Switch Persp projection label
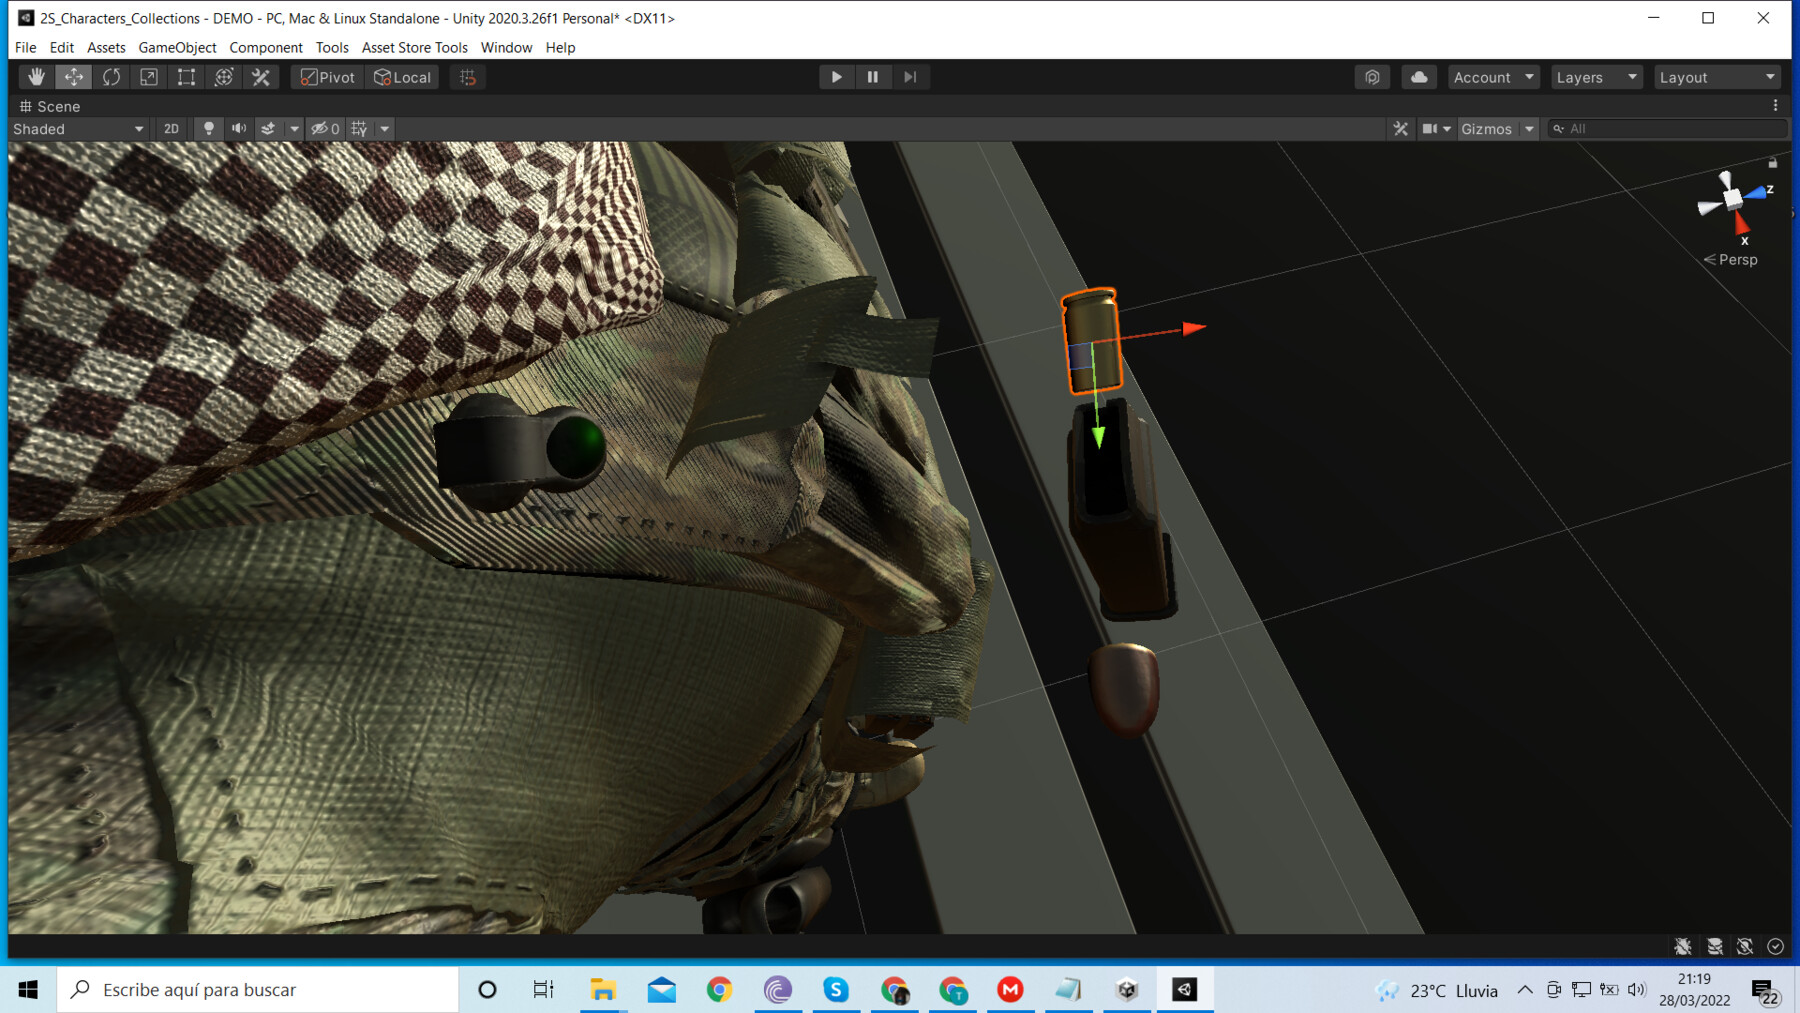This screenshot has height=1013, width=1800. pos(1731,260)
